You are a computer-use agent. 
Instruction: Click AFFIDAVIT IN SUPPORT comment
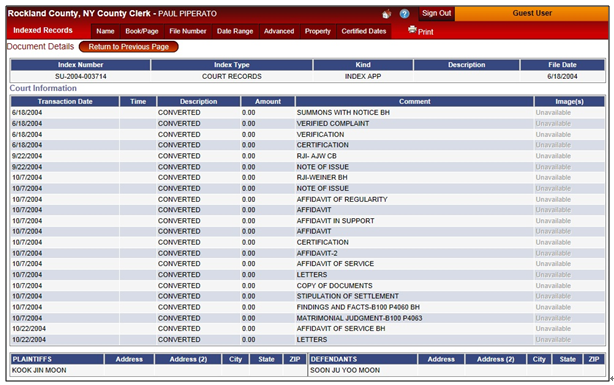335,221
